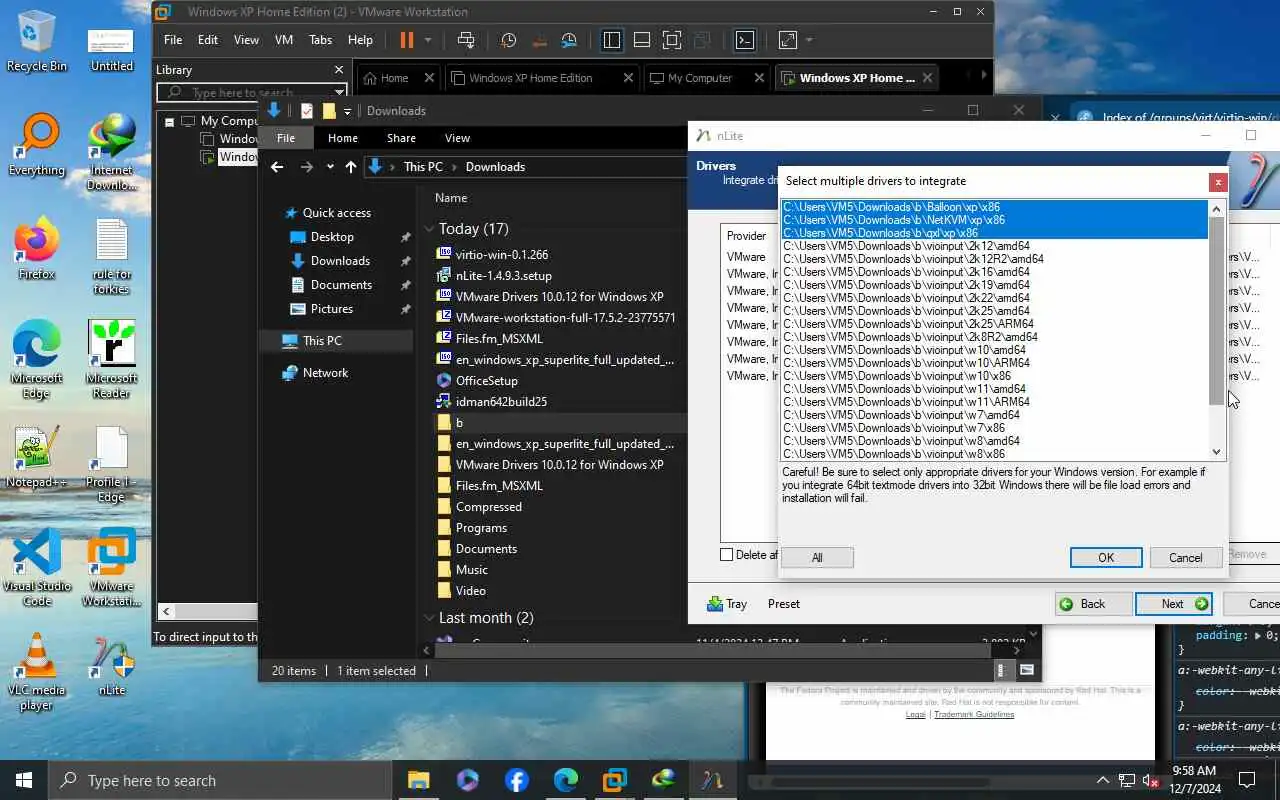Open VMware console view icon
Viewport: 1280px width, 800px height.
(745, 40)
